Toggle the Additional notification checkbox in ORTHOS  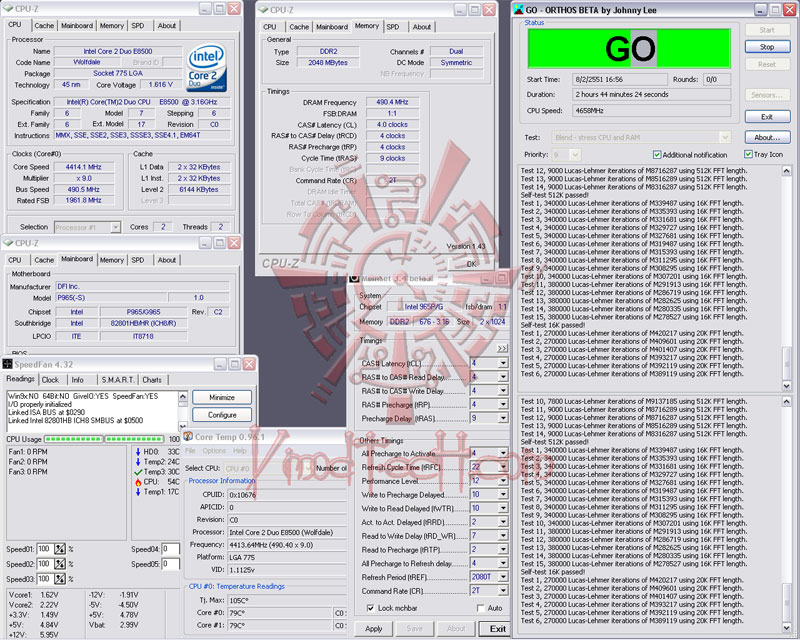pyautogui.click(x=657, y=154)
